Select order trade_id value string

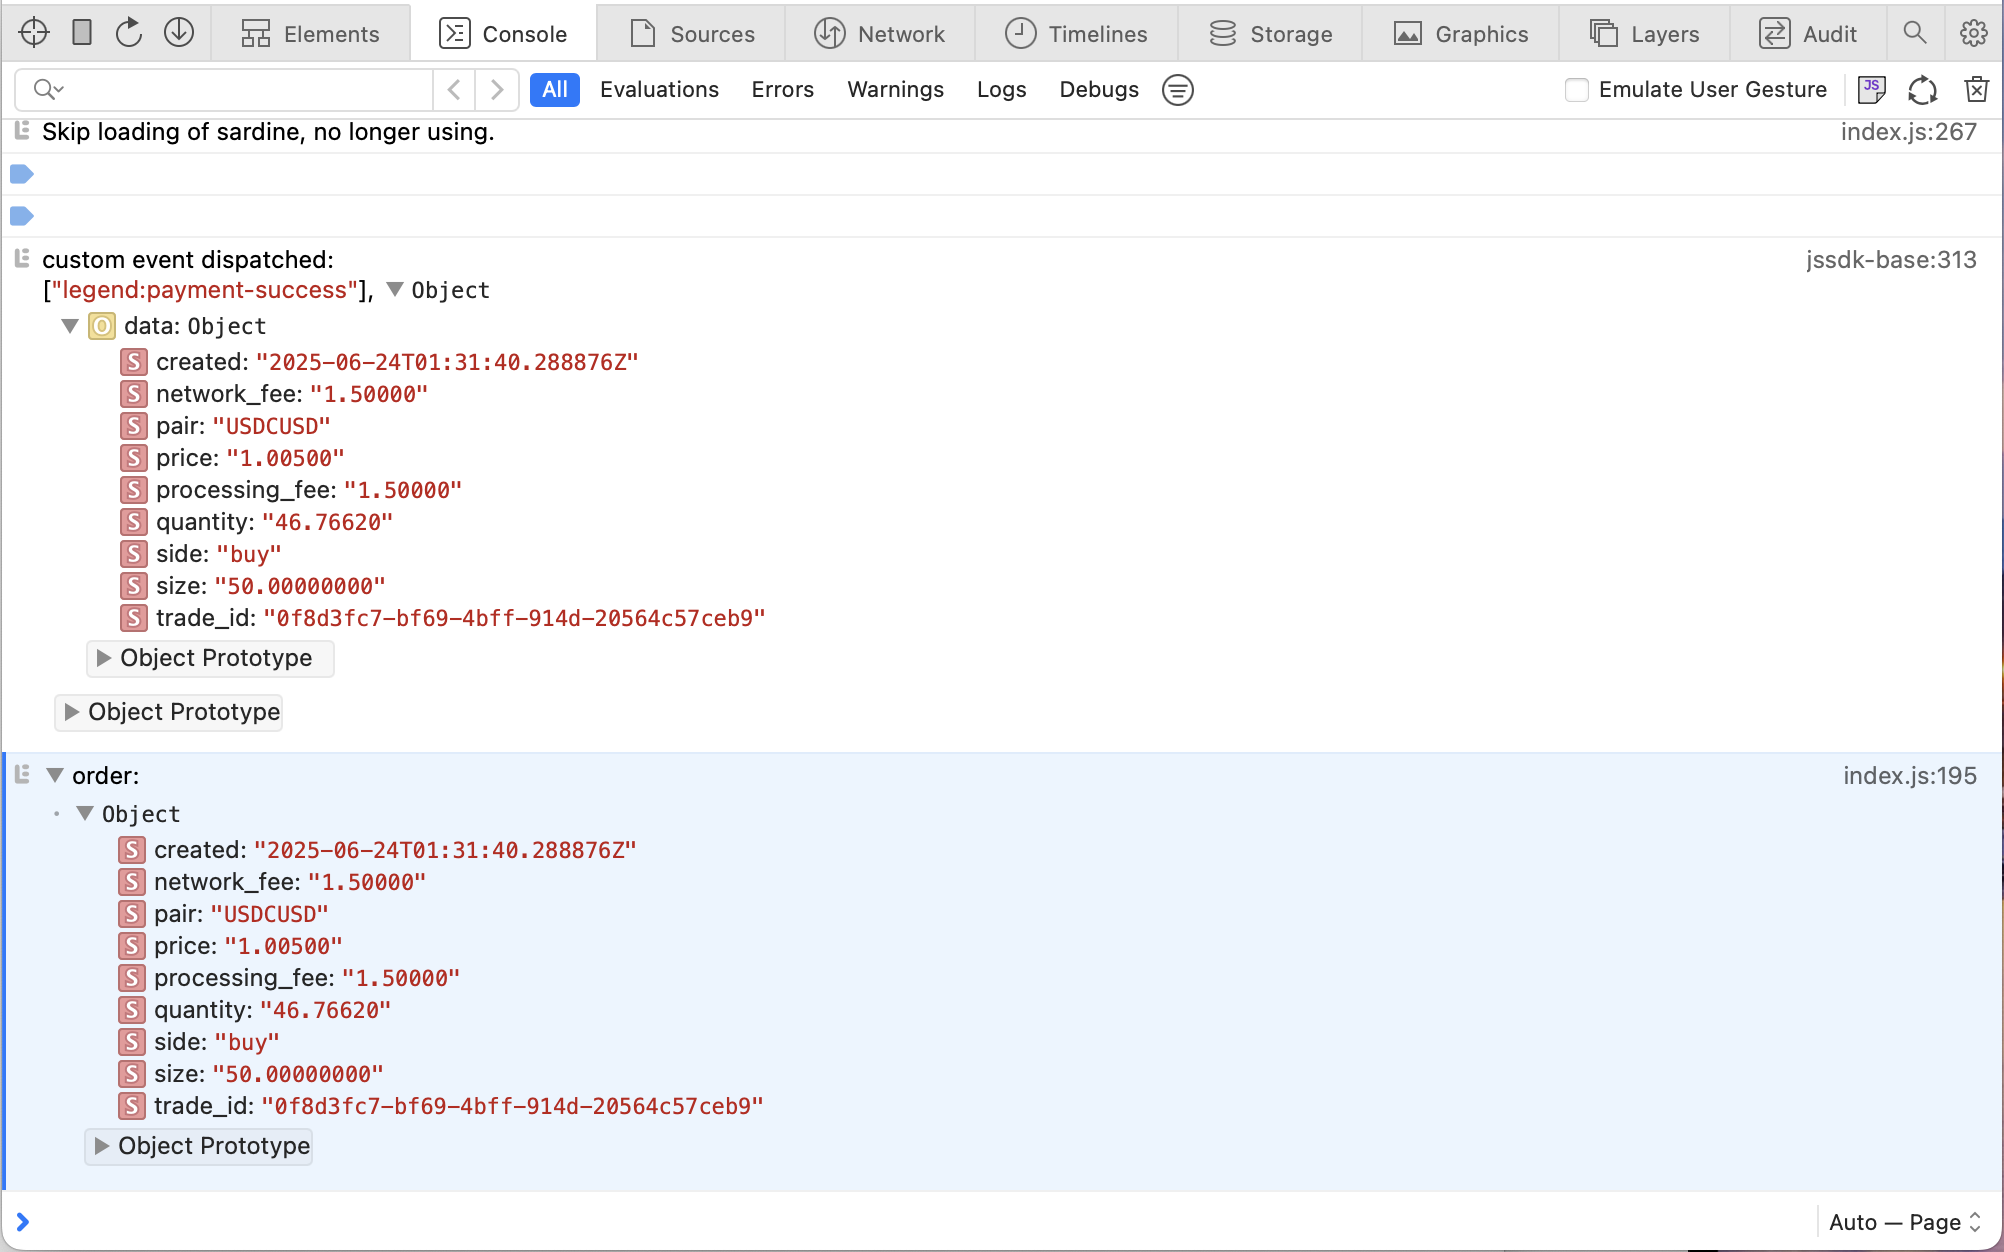click(x=512, y=1106)
